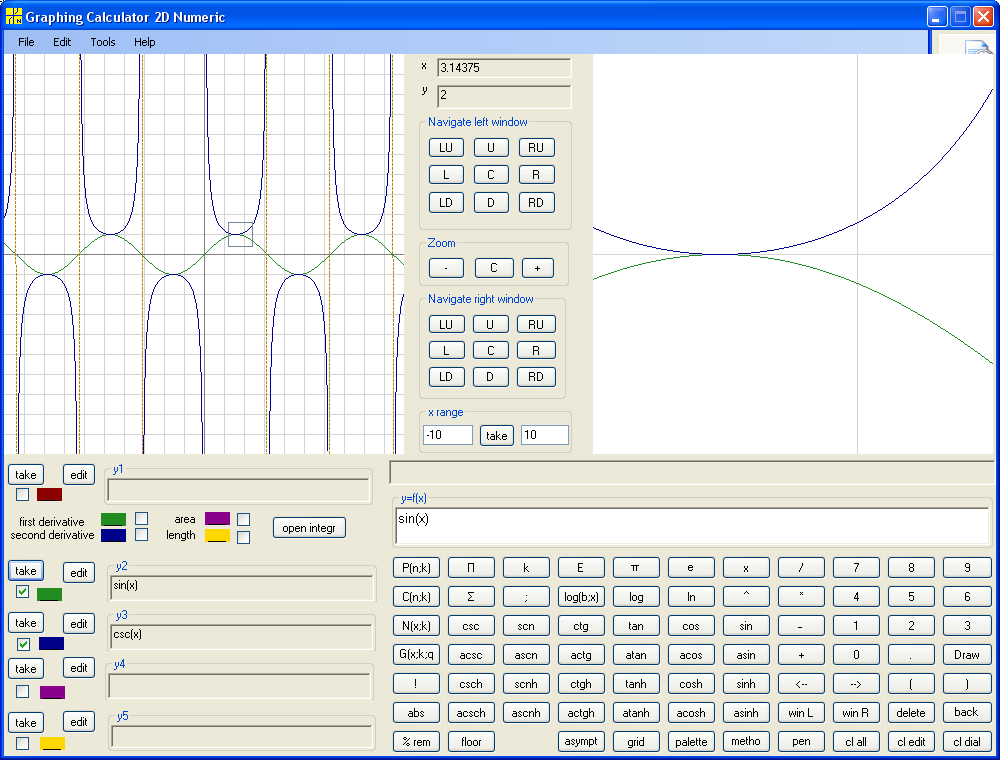The height and width of the screenshot is (760, 1000).
Task: Click the edit button for y2
Action: click(79, 573)
